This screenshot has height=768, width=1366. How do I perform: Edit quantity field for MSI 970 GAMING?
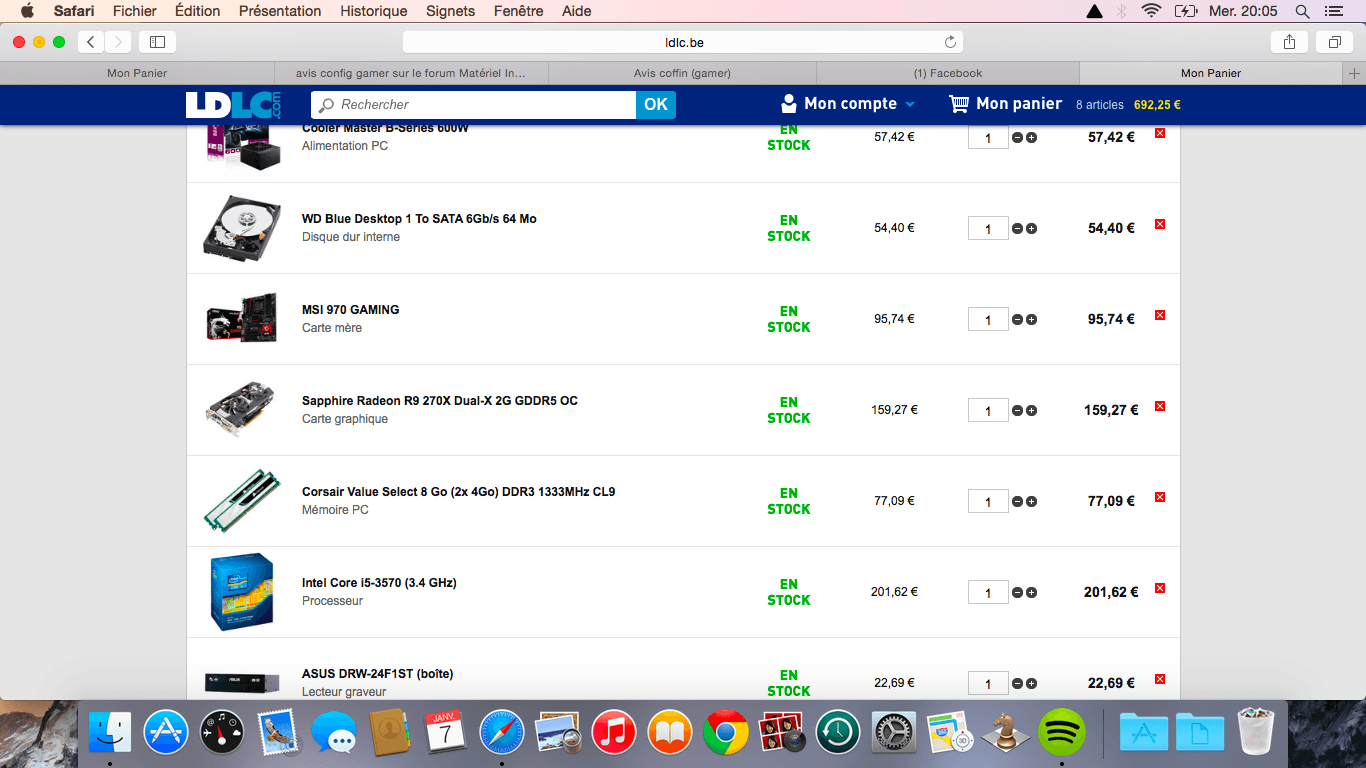988,320
